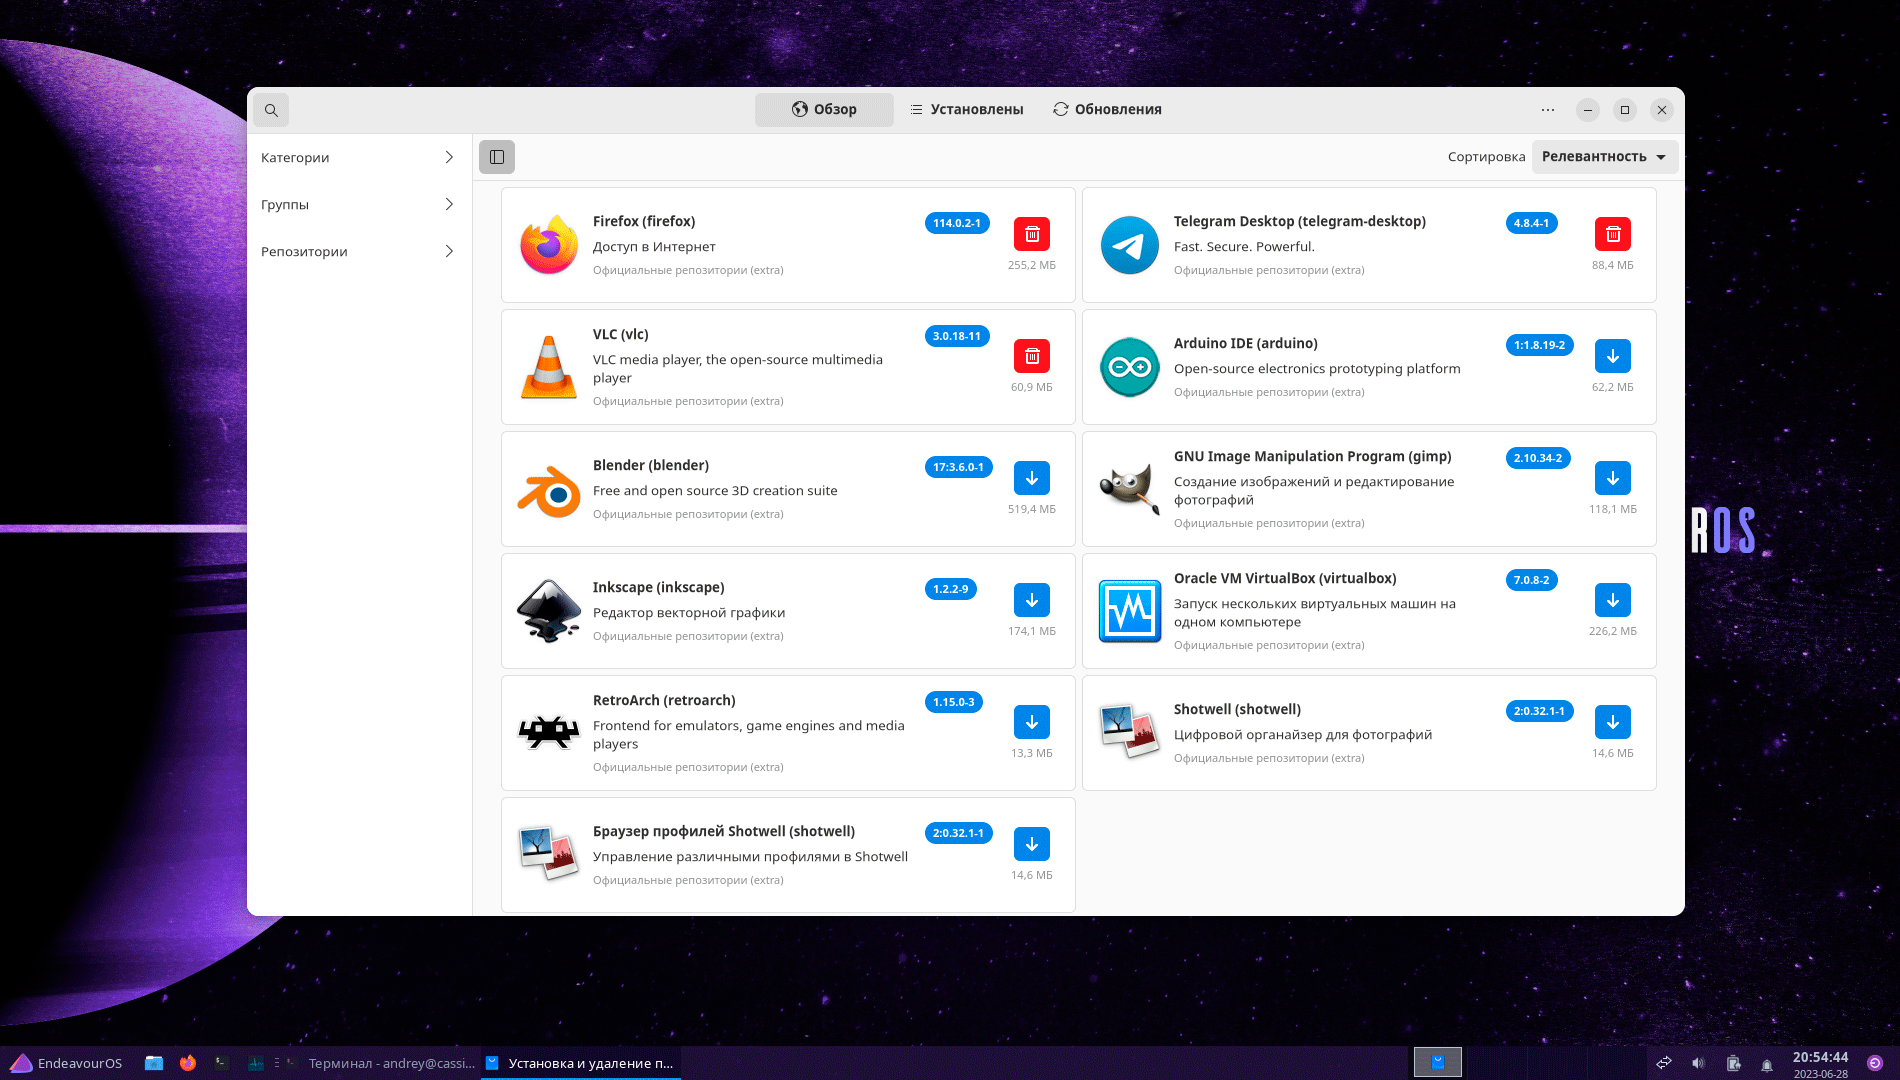
Task: Click VLC version badge 3.0.18-11
Action: [x=957, y=336]
